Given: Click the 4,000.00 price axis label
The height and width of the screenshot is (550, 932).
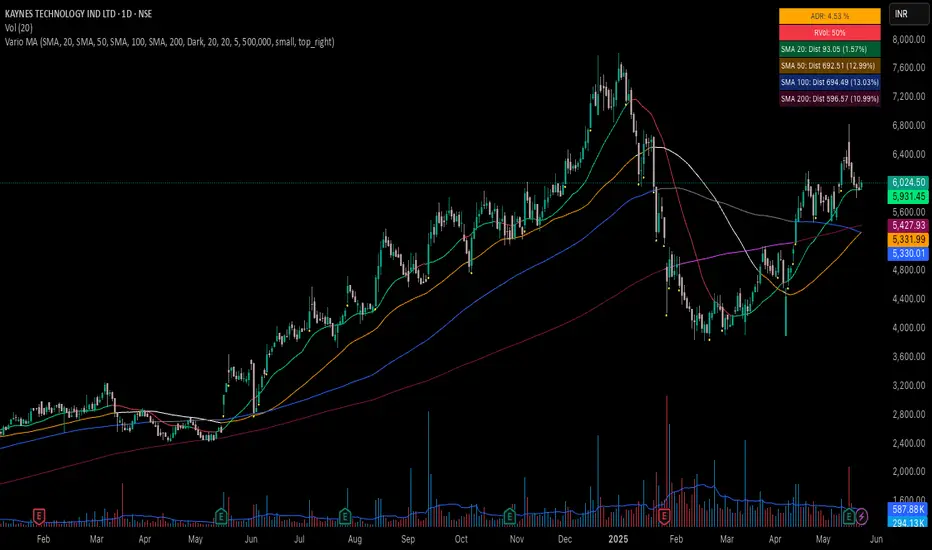Looking at the screenshot, I should click(x=908, y=328).
